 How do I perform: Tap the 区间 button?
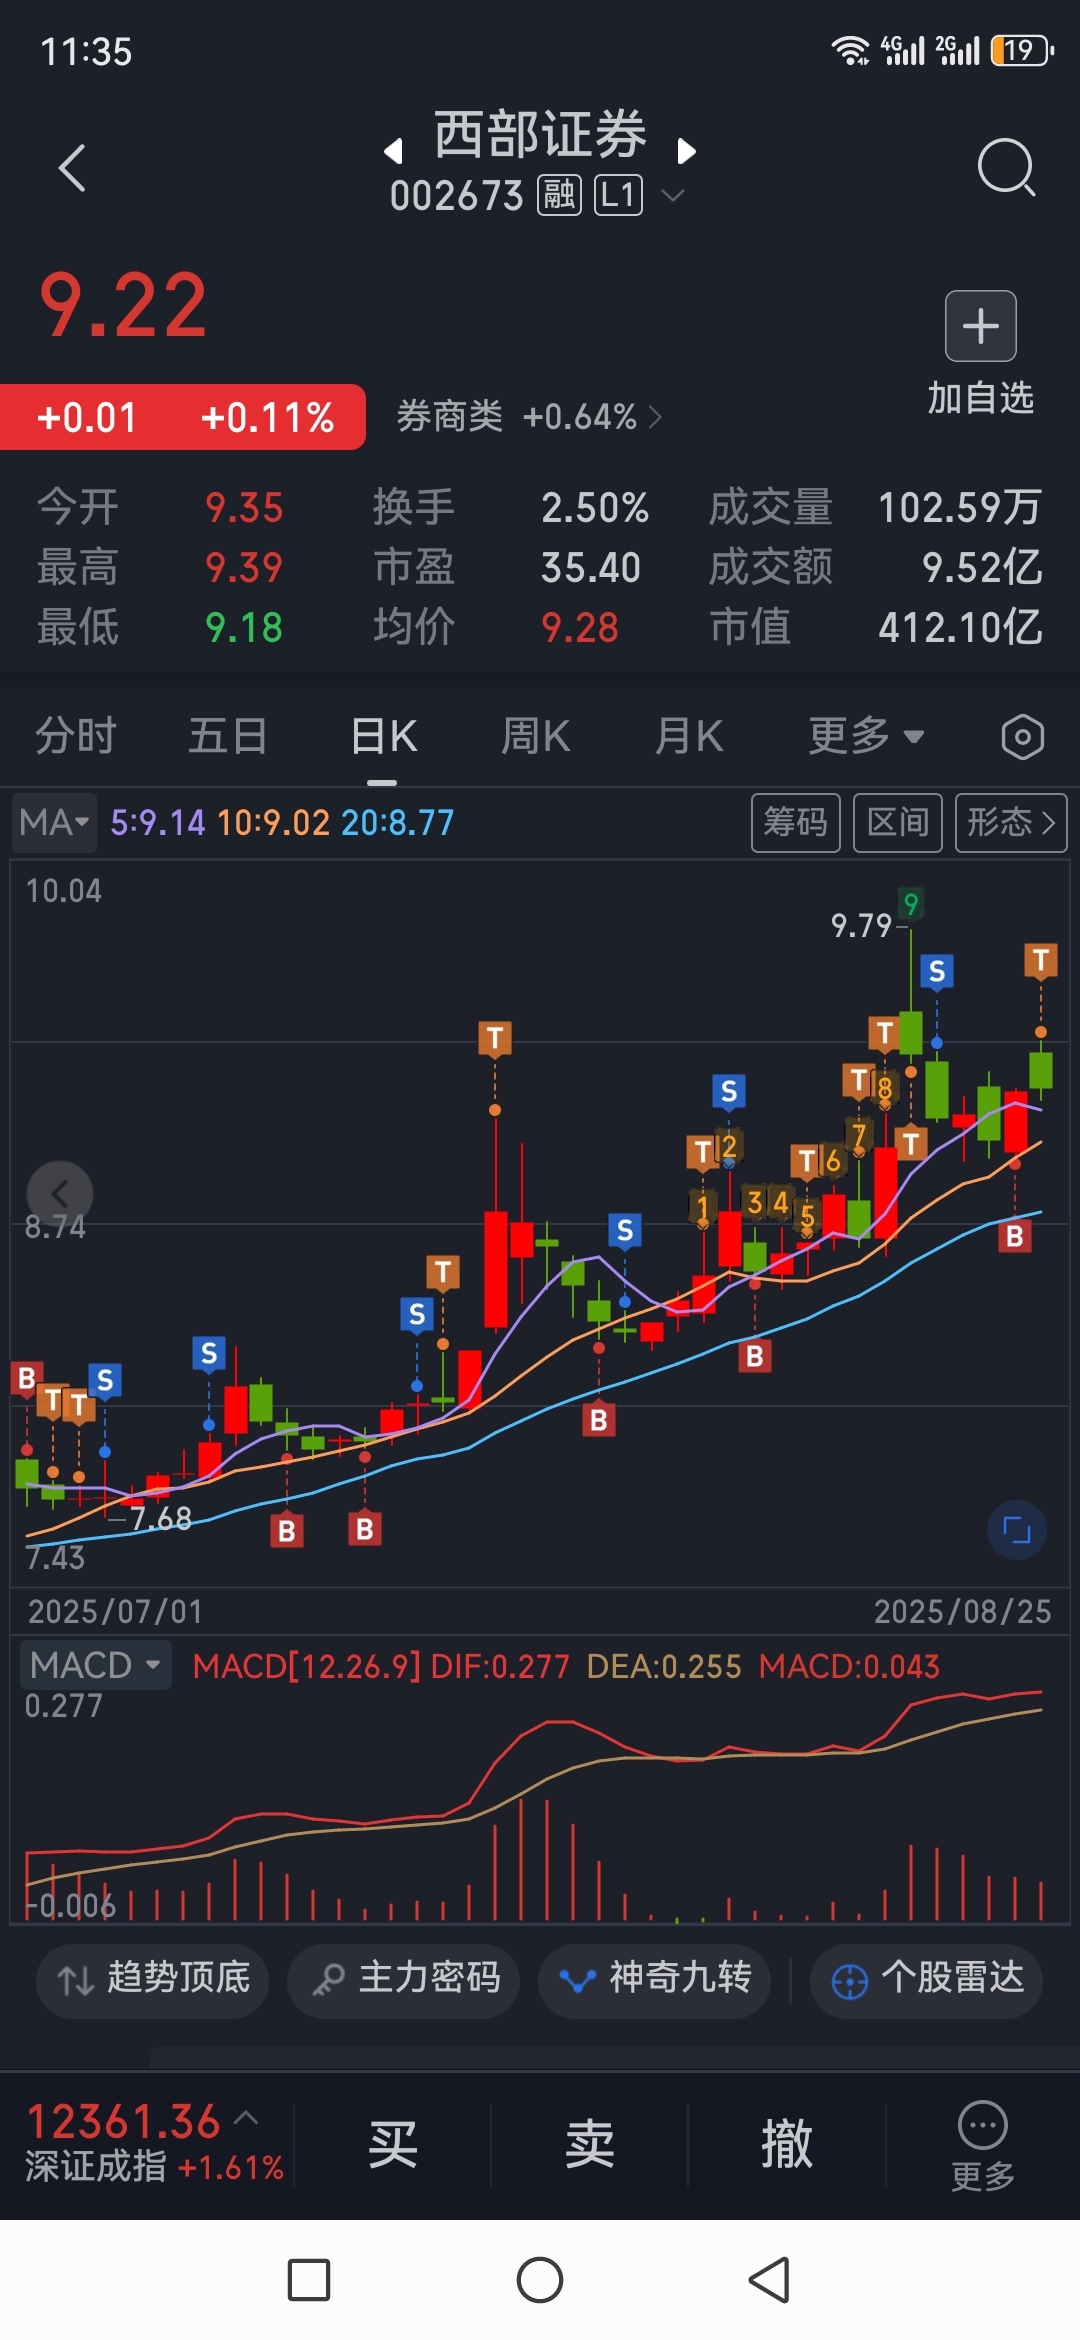click(x=898, y=822)
